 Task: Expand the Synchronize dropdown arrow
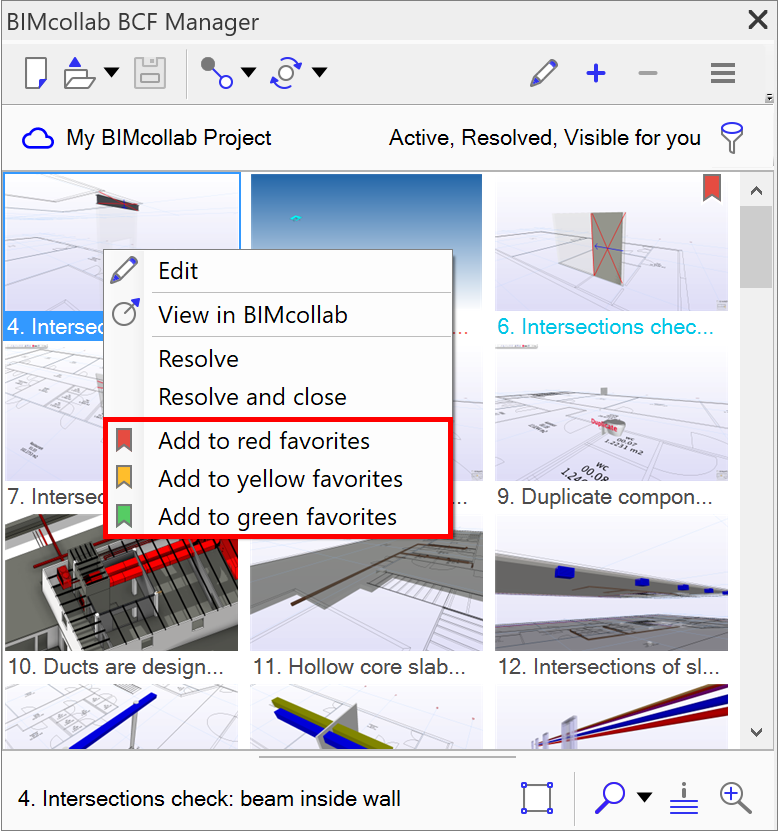tap(319, 72)
